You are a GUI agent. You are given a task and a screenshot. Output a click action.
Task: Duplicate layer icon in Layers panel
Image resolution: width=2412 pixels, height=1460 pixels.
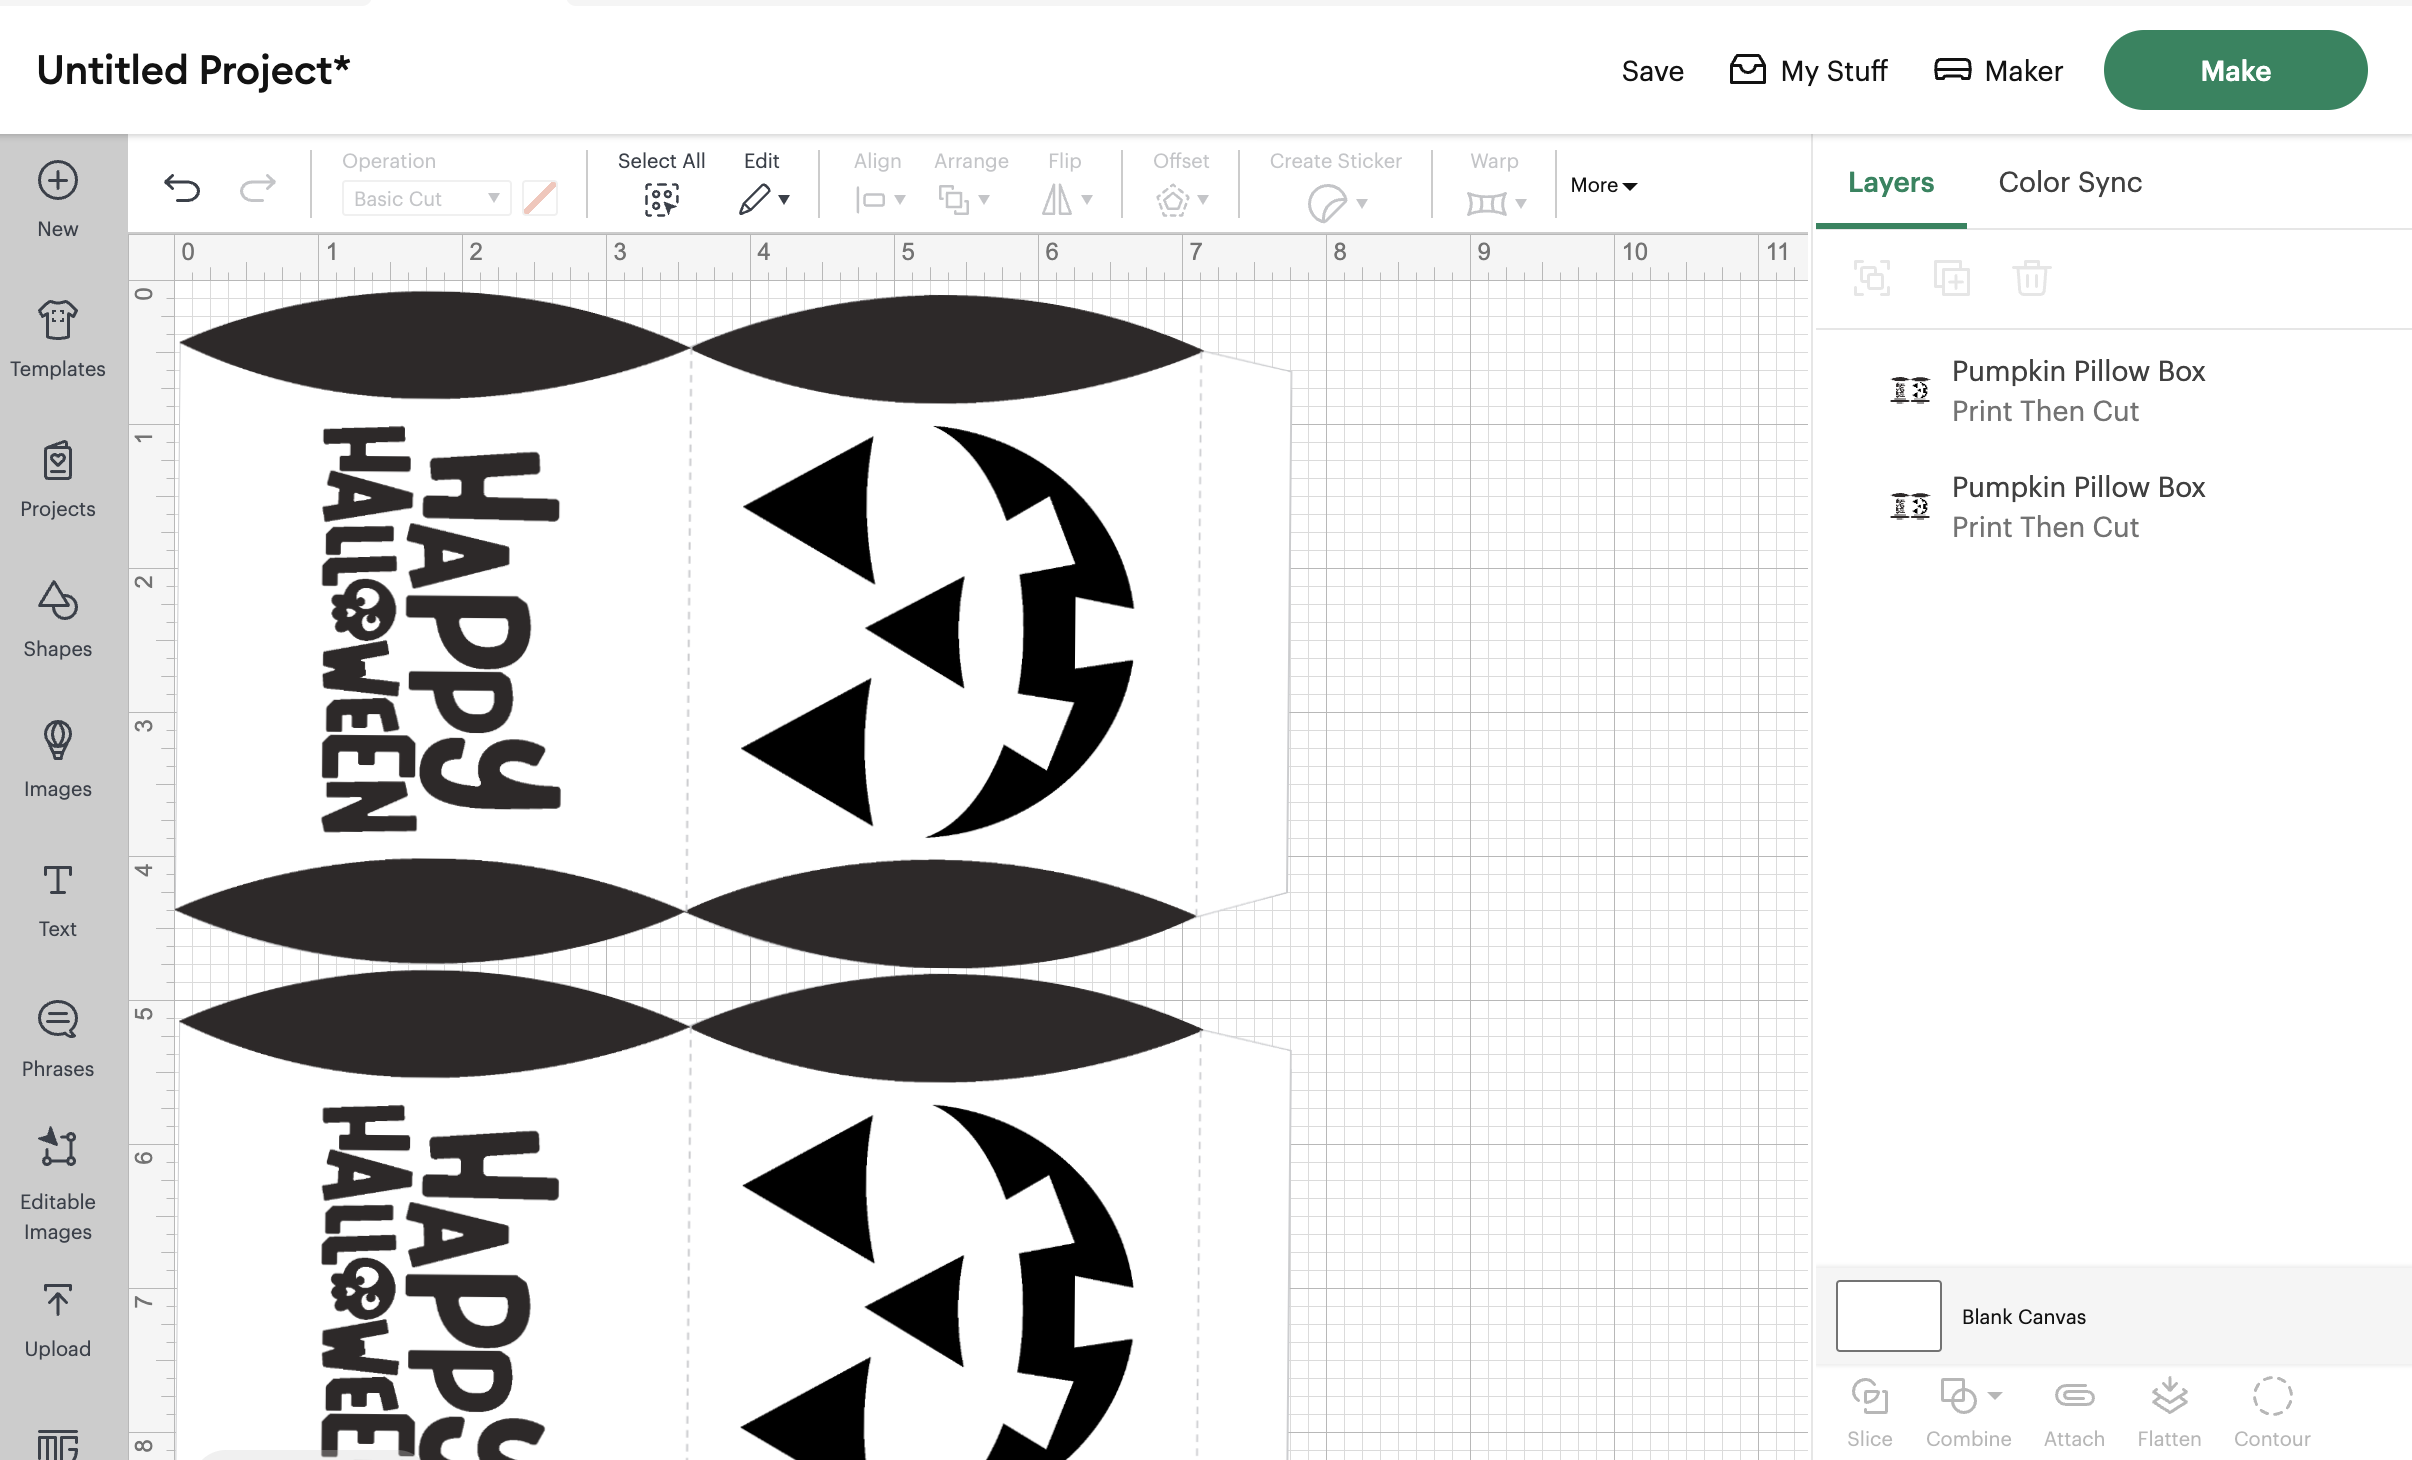click(x=1951, y=278)
